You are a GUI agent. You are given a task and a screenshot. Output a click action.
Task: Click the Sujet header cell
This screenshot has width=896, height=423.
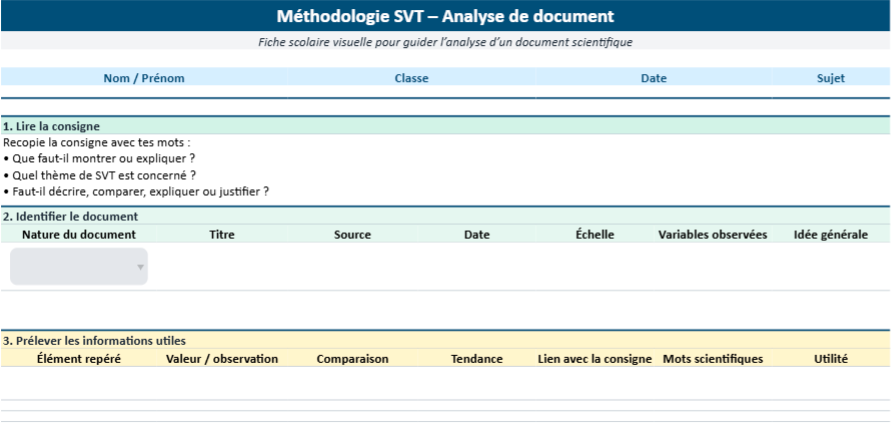pyautogui.click(x=830, y=78)
